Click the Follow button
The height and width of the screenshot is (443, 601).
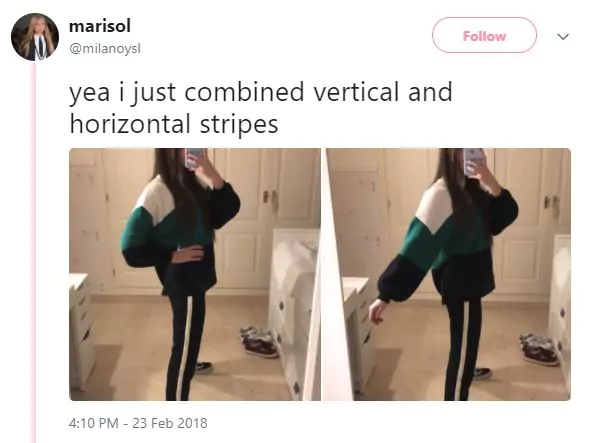(484, 35)
